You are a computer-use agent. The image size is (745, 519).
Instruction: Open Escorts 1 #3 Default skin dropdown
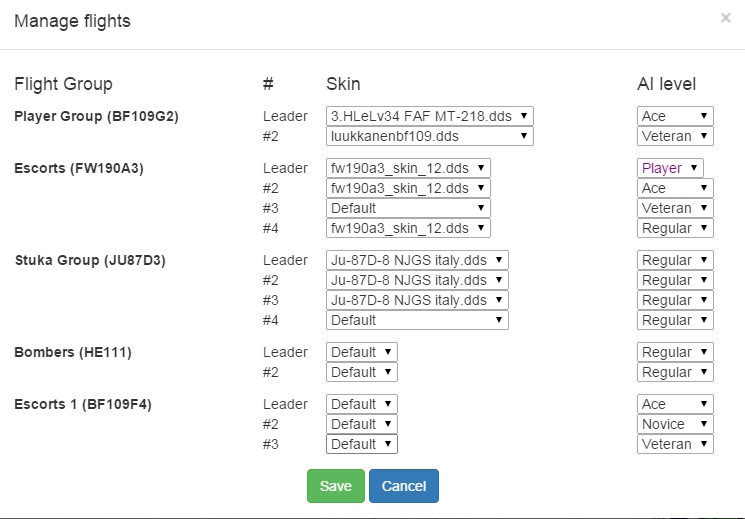[x=362, y=444]
